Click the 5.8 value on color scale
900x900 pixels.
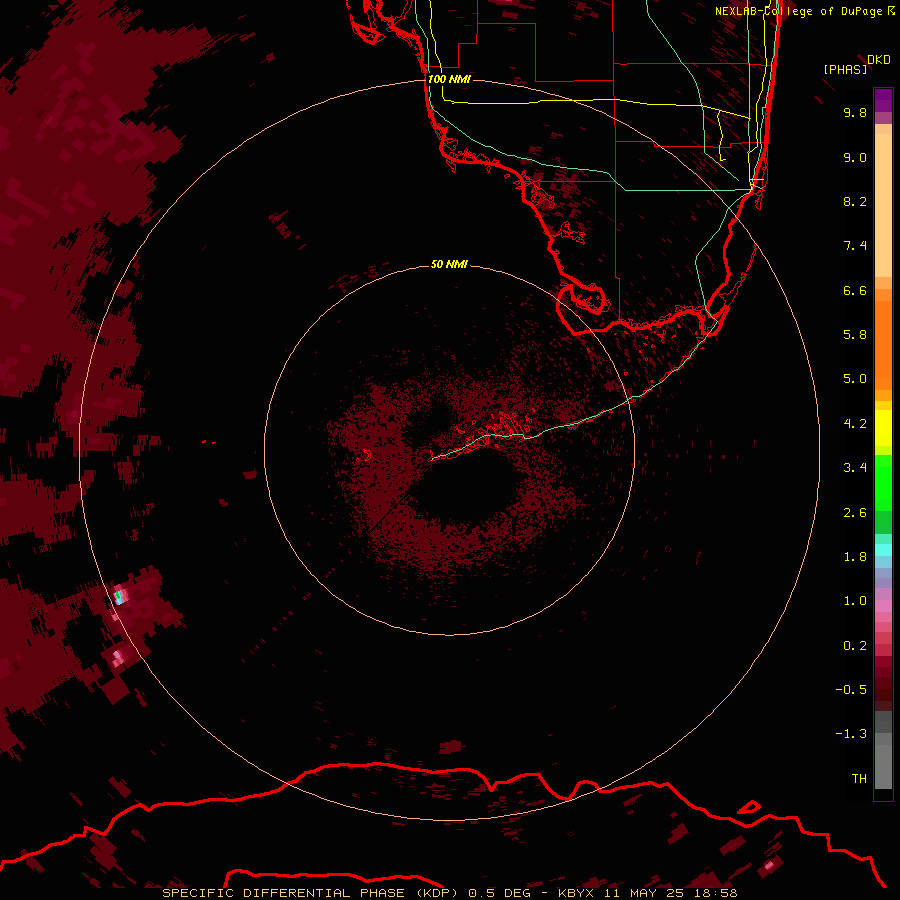click(855, 335)
